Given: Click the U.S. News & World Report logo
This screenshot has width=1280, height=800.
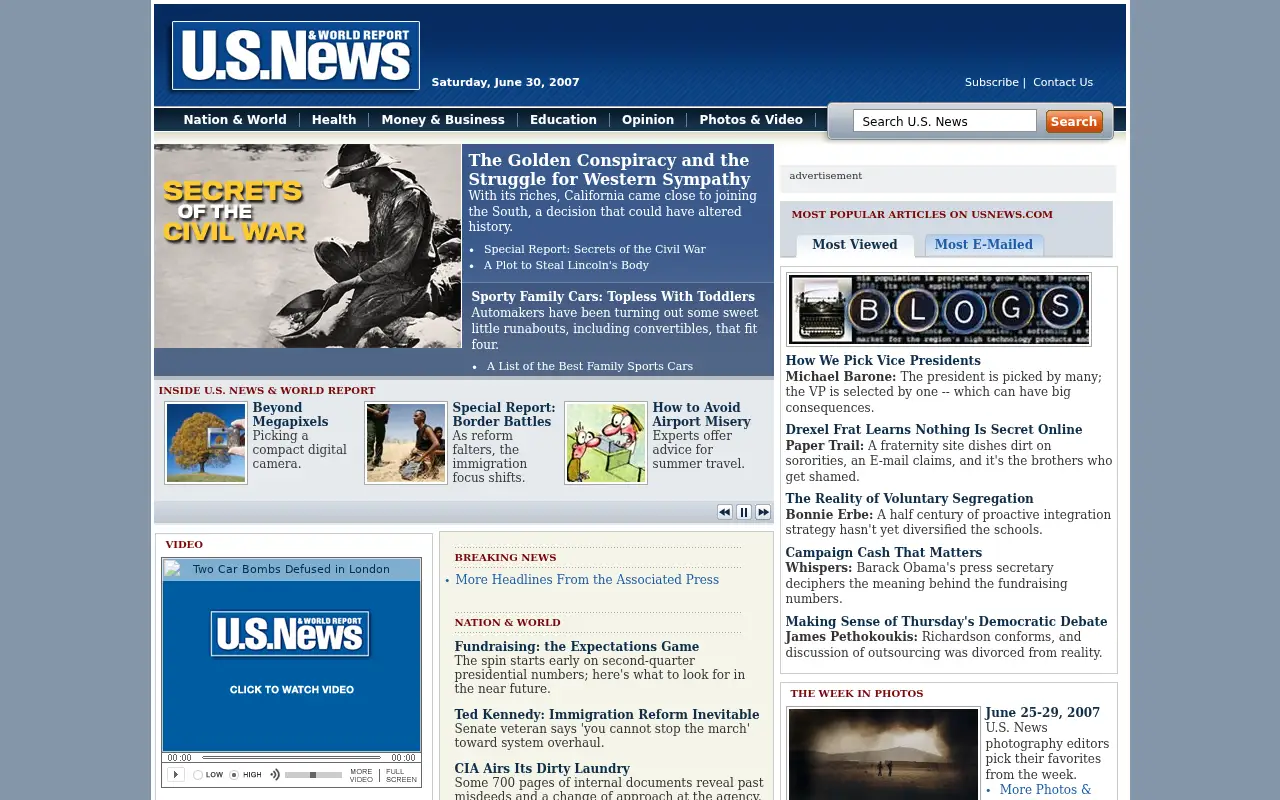Looking at the screenshot, I should coord(296,56).
